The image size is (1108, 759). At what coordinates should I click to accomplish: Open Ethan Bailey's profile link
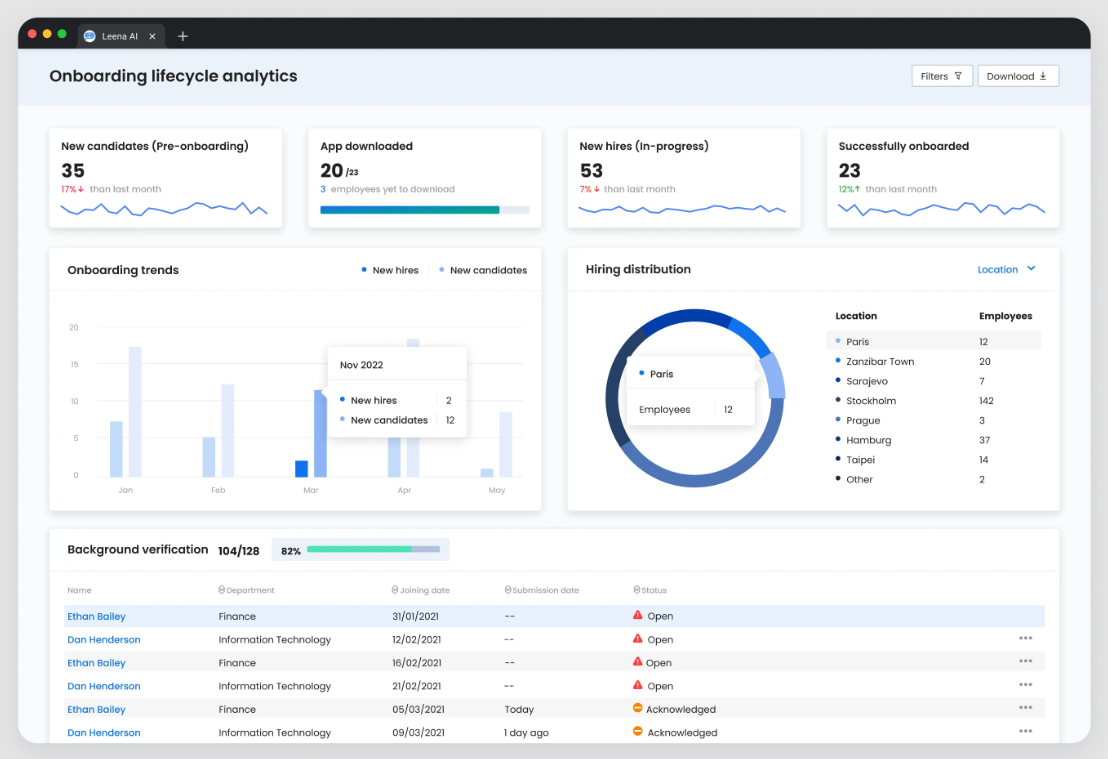(x=96, y=616)
